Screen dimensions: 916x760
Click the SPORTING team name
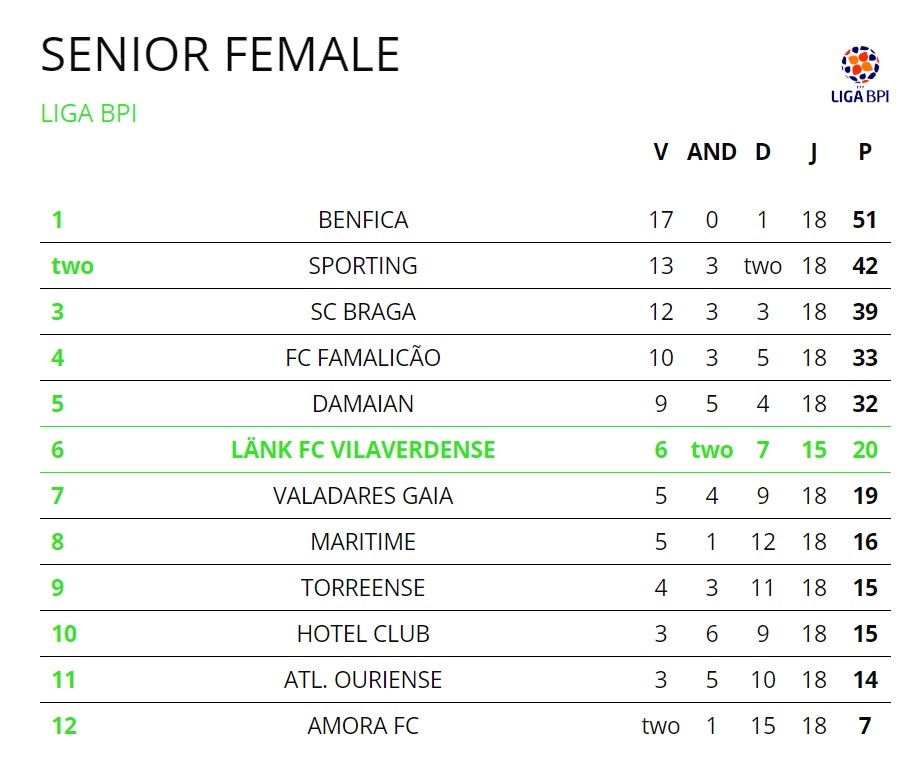pyautogui.click(x=363, y=266)
